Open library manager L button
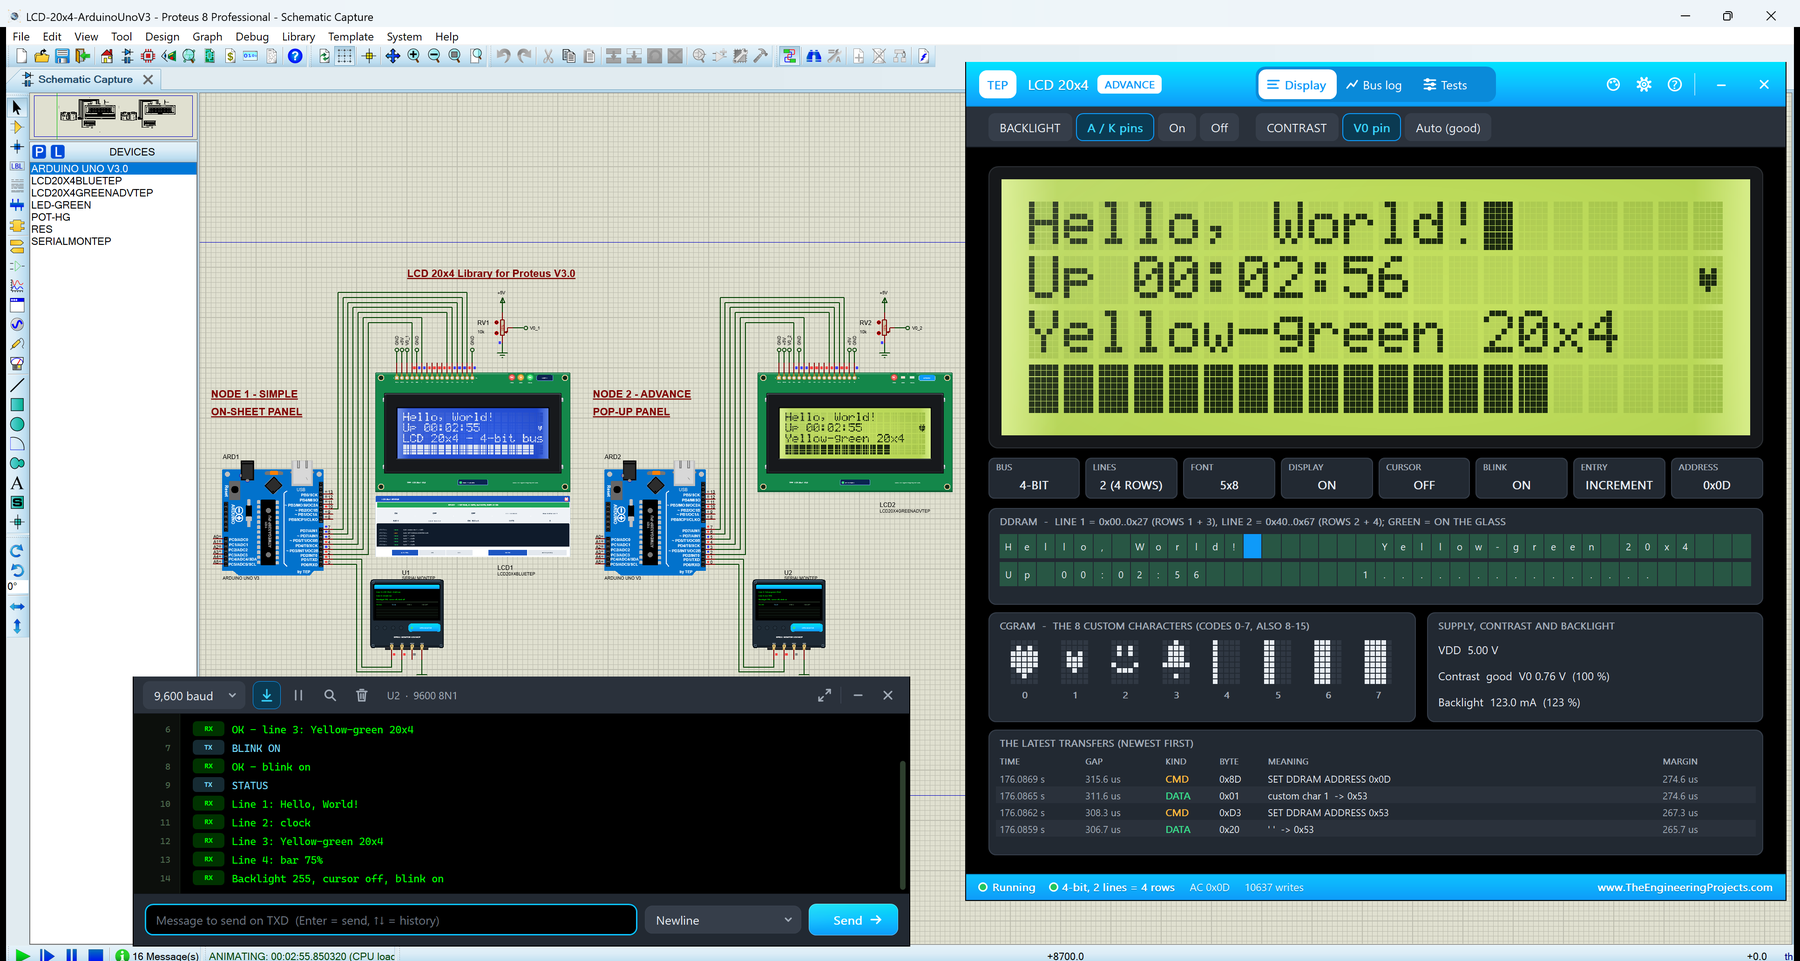 [58, 152]
